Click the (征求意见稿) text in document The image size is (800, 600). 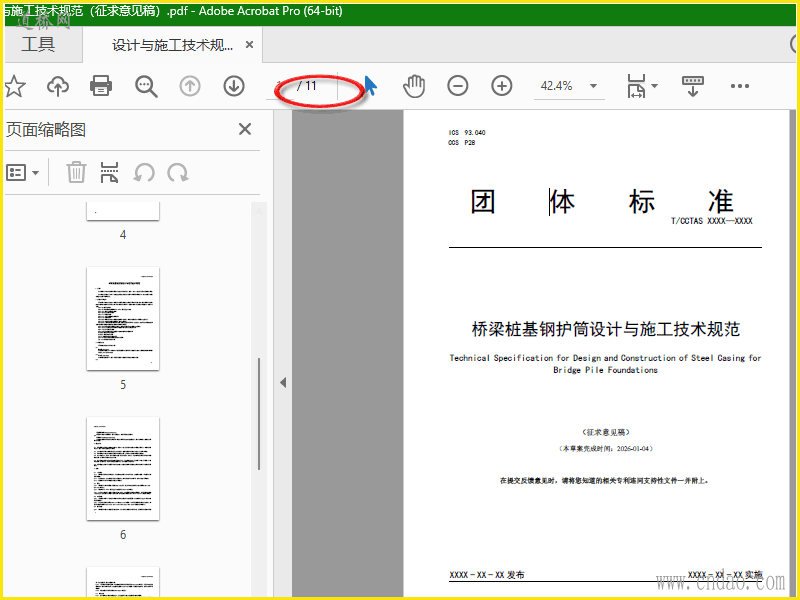[x=606, y=432]
